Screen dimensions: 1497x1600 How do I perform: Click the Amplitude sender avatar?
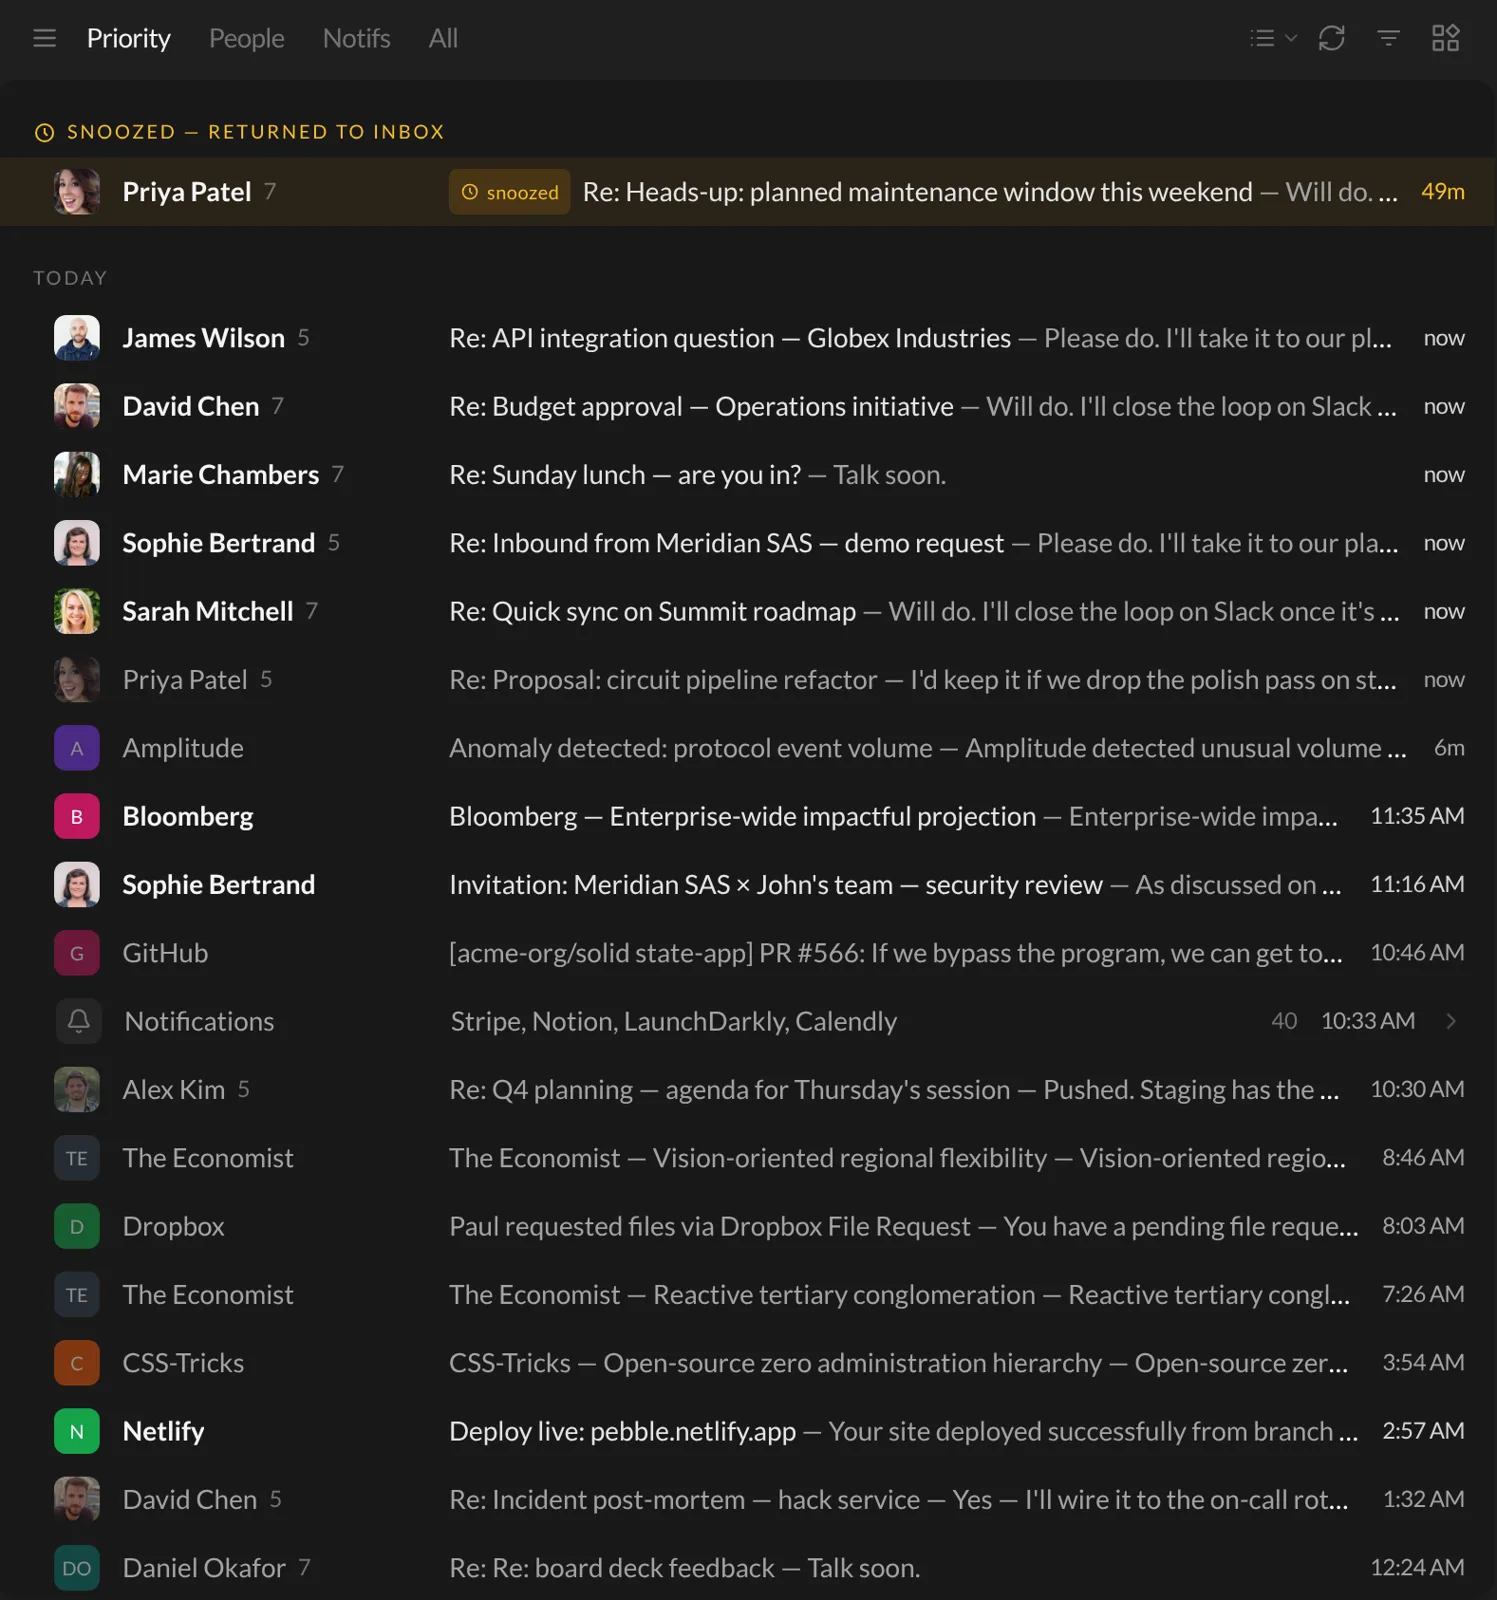[77, 748]
